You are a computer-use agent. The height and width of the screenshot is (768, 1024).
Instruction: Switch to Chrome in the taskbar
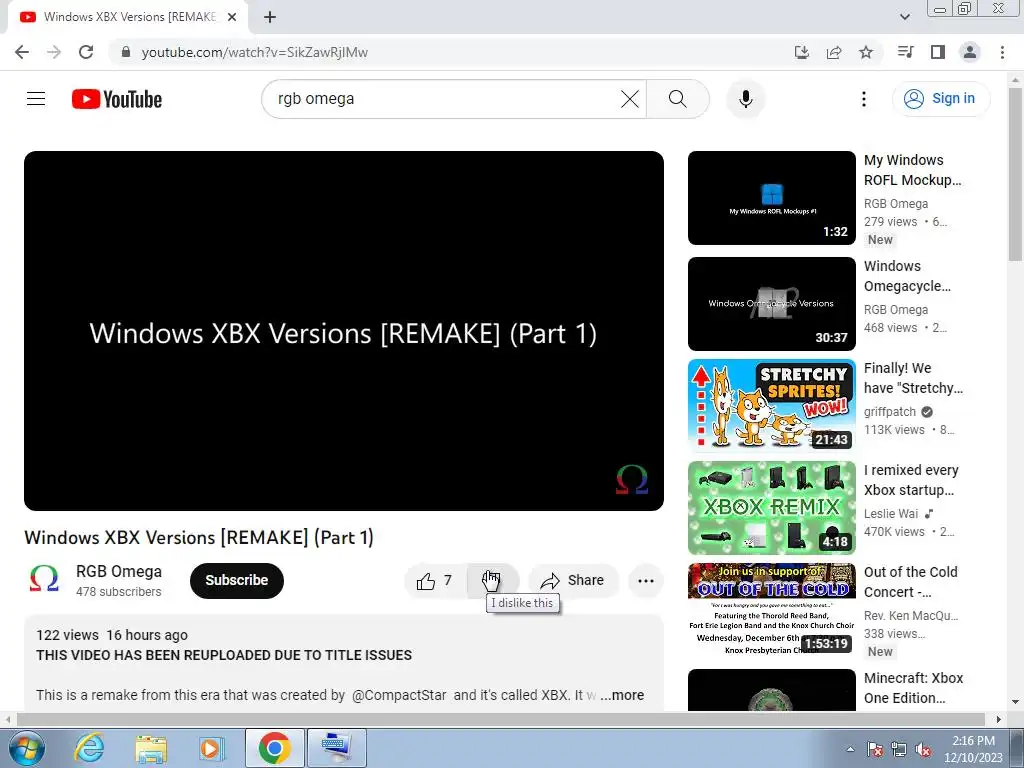tap(274, 748)
